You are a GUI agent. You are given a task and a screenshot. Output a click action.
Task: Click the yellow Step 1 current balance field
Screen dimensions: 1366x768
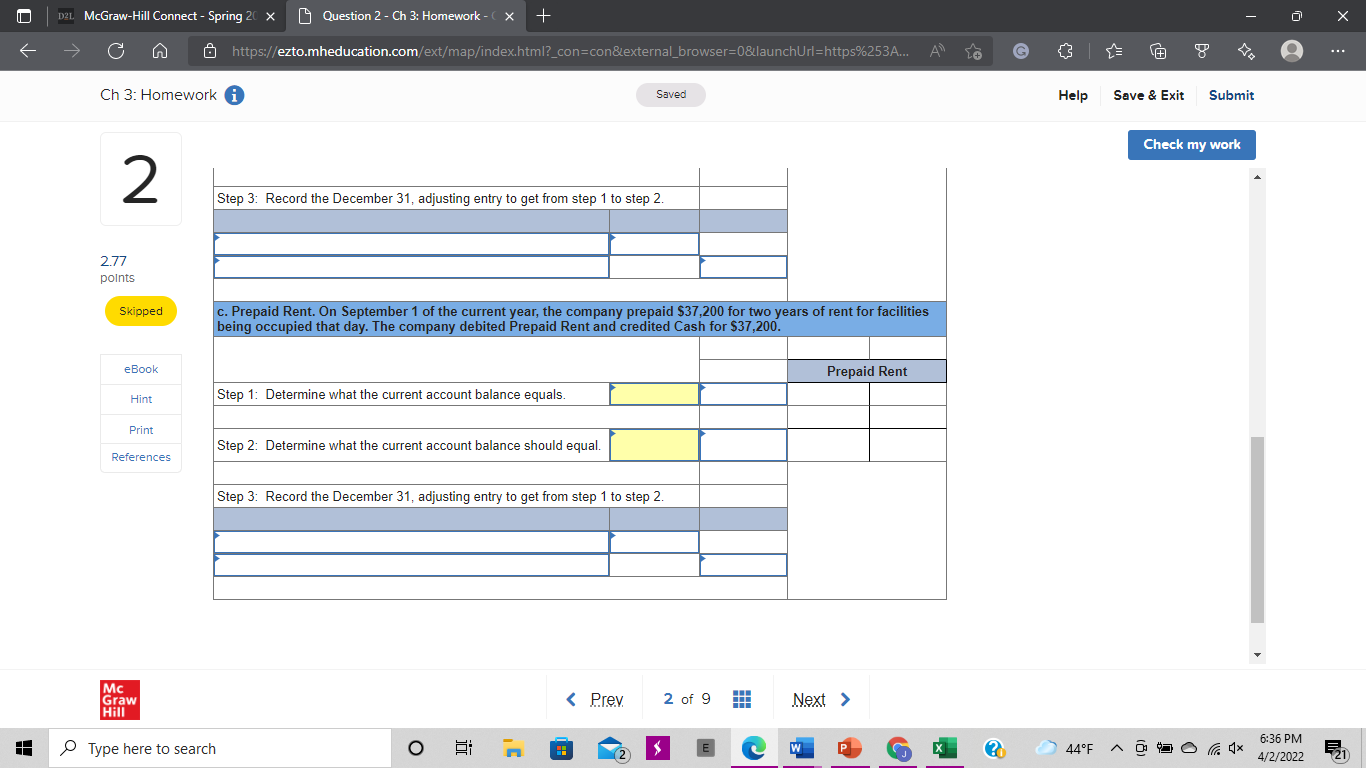point(654,394)
